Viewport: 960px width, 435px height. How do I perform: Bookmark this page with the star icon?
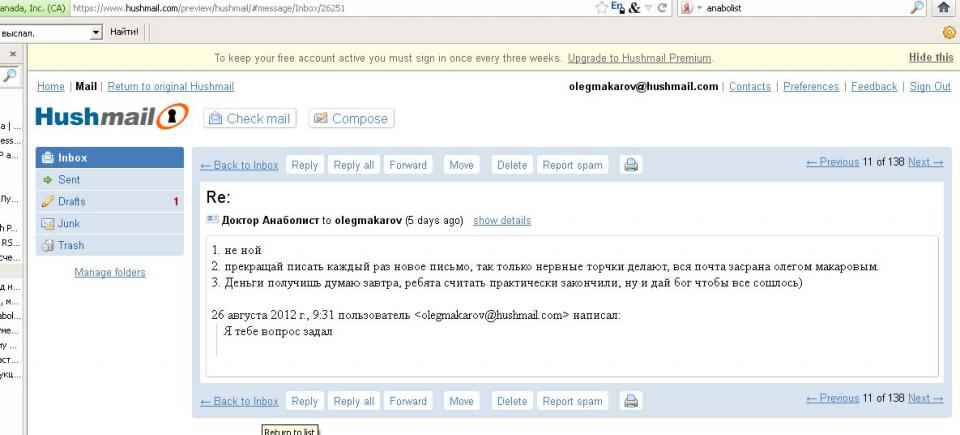coord(602,8)
